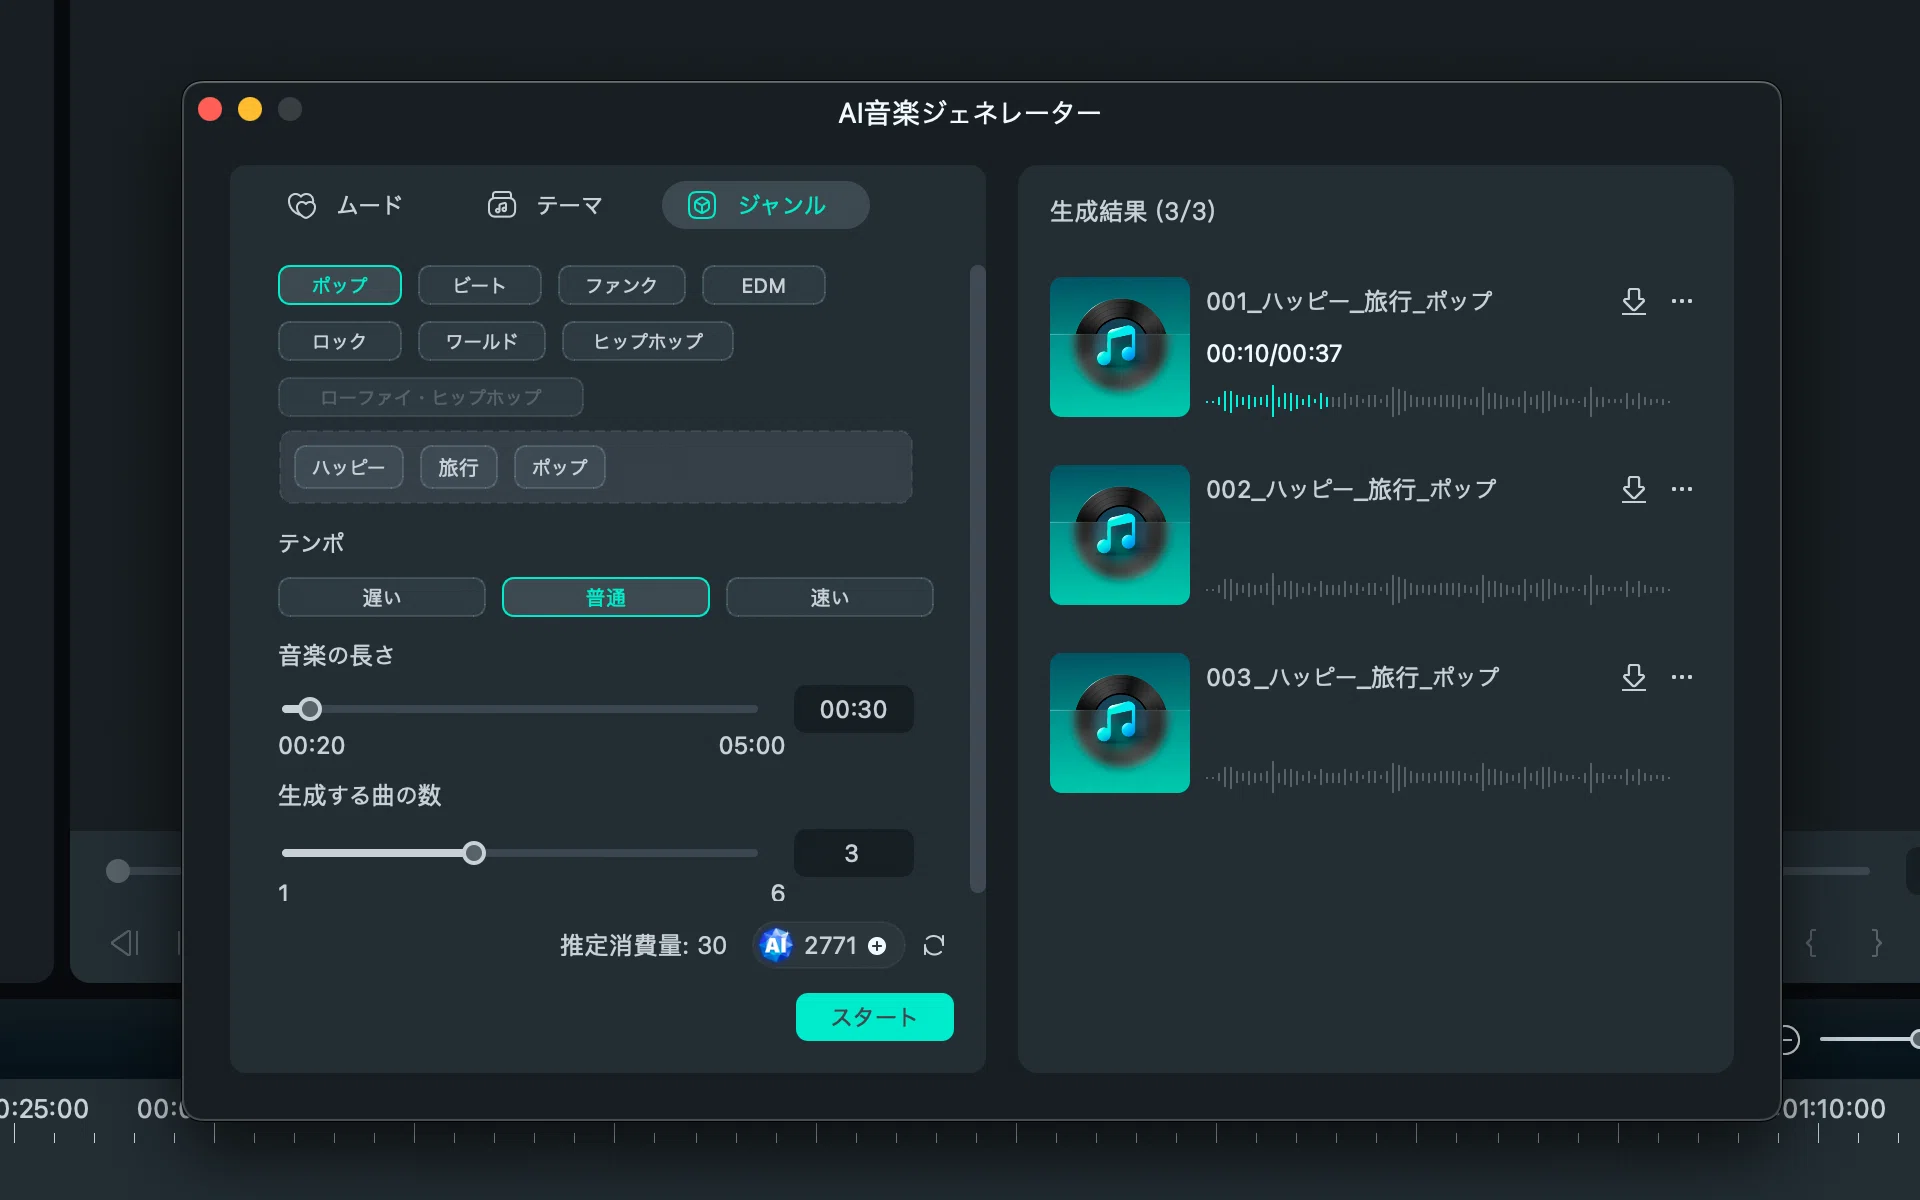
Task: Click the track 001 waveform to seek
Action: click(x=1438, y=401)
